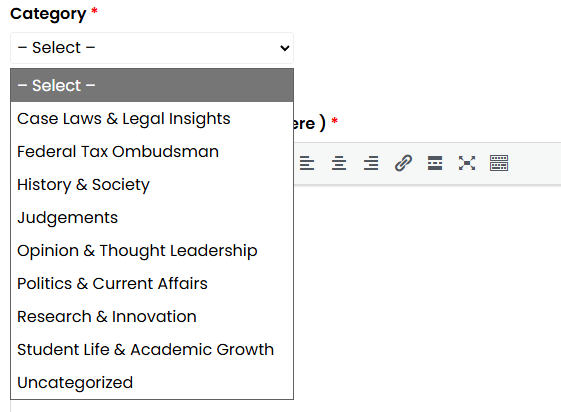Enter fullscreen editor mode via expand icon

point(467,163)
